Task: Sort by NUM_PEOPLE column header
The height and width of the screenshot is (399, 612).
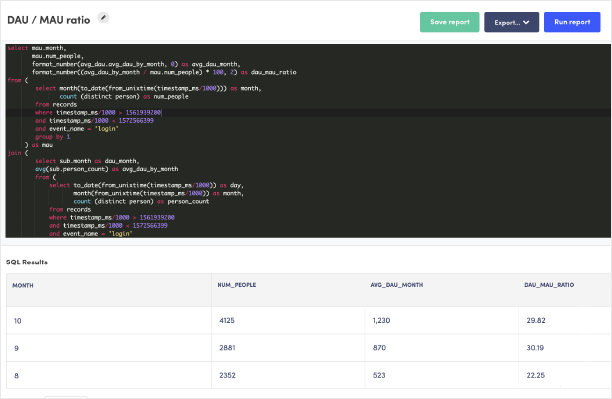Action: [237, 285]
